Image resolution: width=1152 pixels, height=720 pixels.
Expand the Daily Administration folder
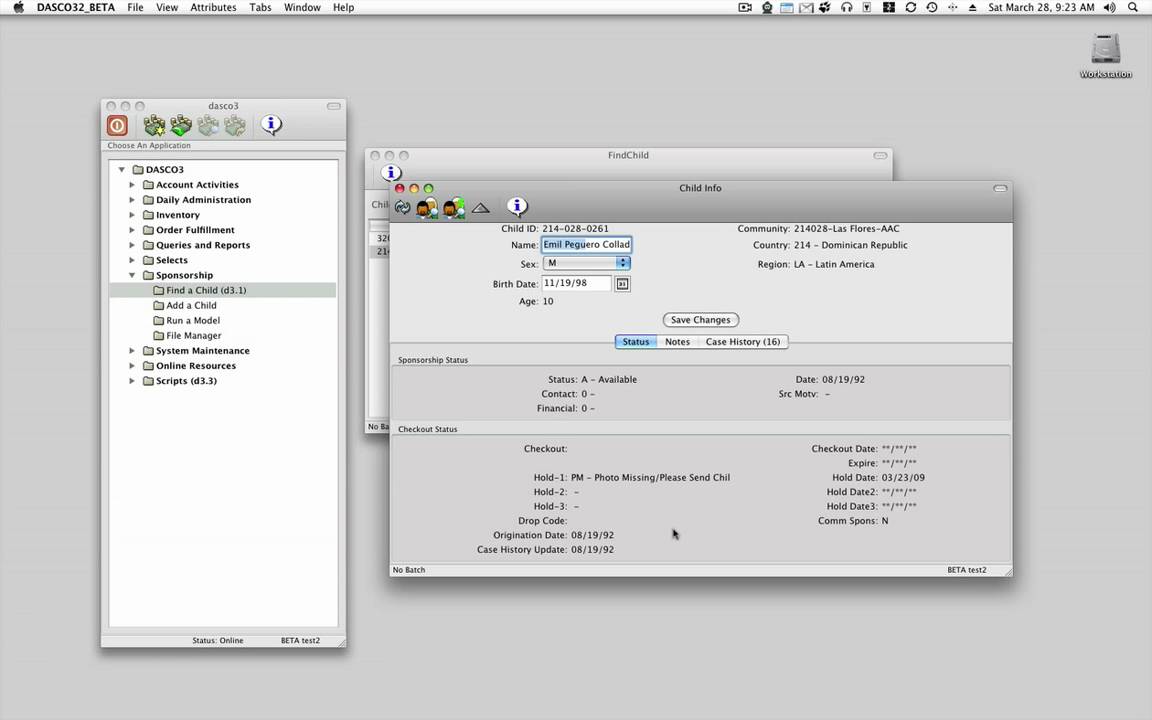coord(132,200)
